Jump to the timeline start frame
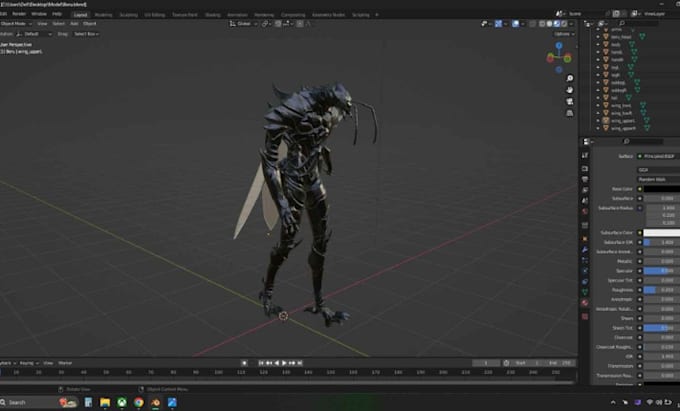Viewport: 680px width, 411px height. (x=261, y=363)
